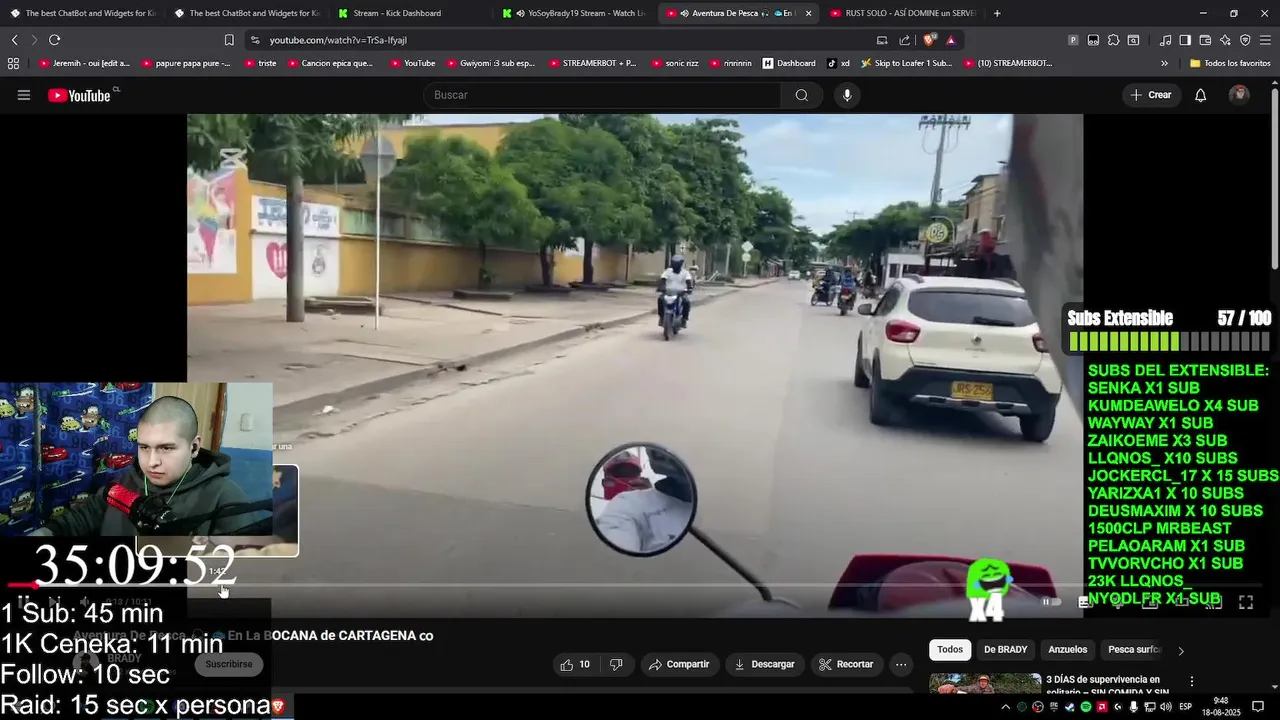
Task: Reload the page with the refresh icon
Action: point(54,40)
